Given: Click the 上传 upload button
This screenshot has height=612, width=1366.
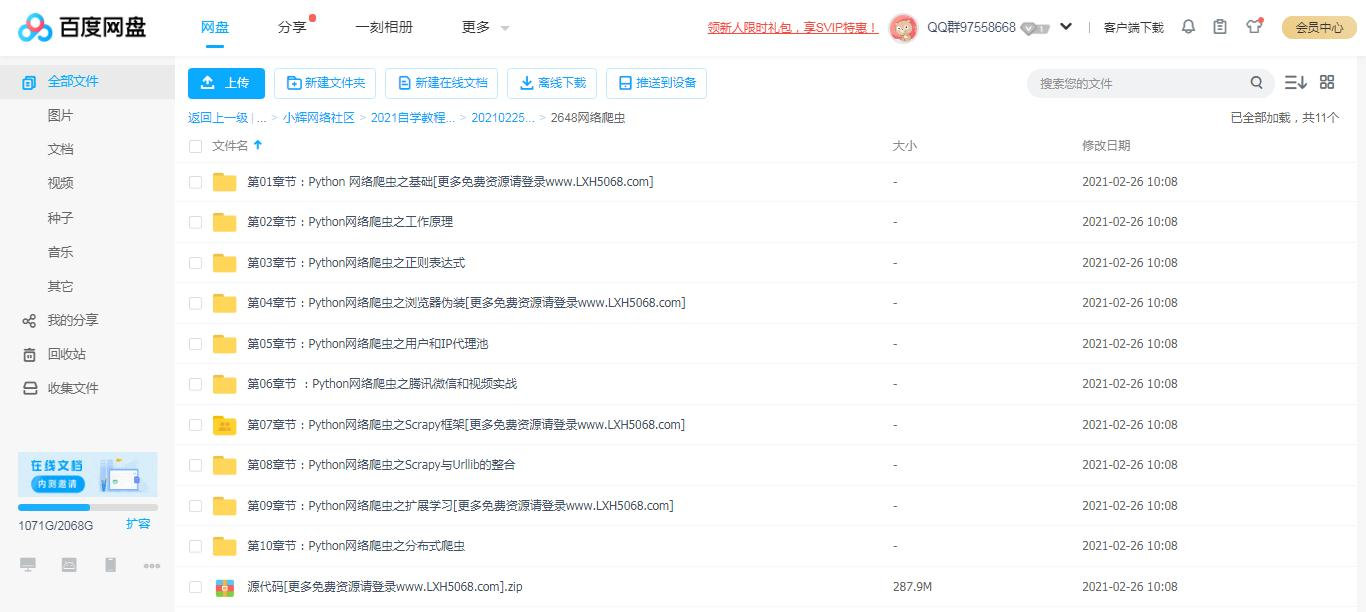Looking at the screenshot, I should click(226, 83).
